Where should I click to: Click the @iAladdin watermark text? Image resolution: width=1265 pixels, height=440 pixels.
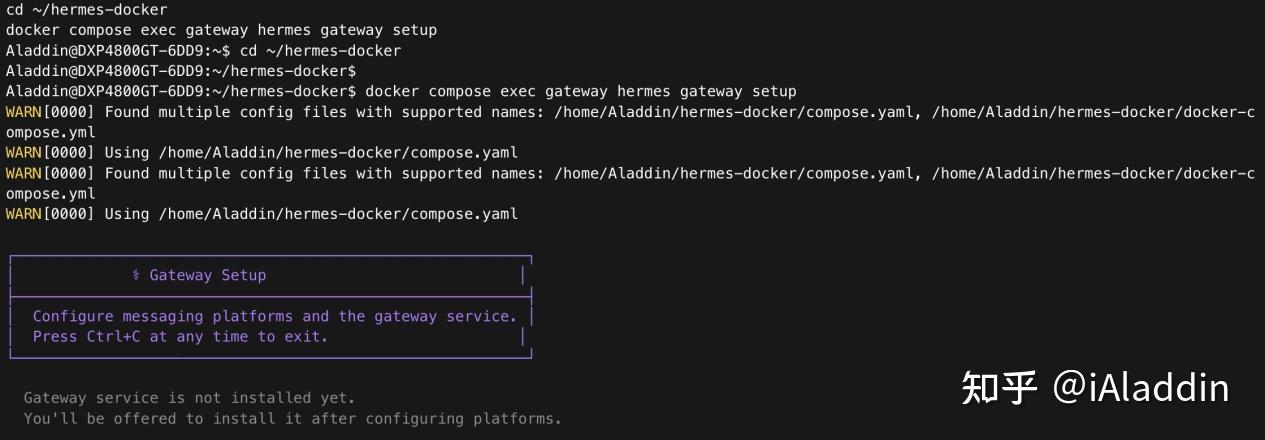point(1140,387)
